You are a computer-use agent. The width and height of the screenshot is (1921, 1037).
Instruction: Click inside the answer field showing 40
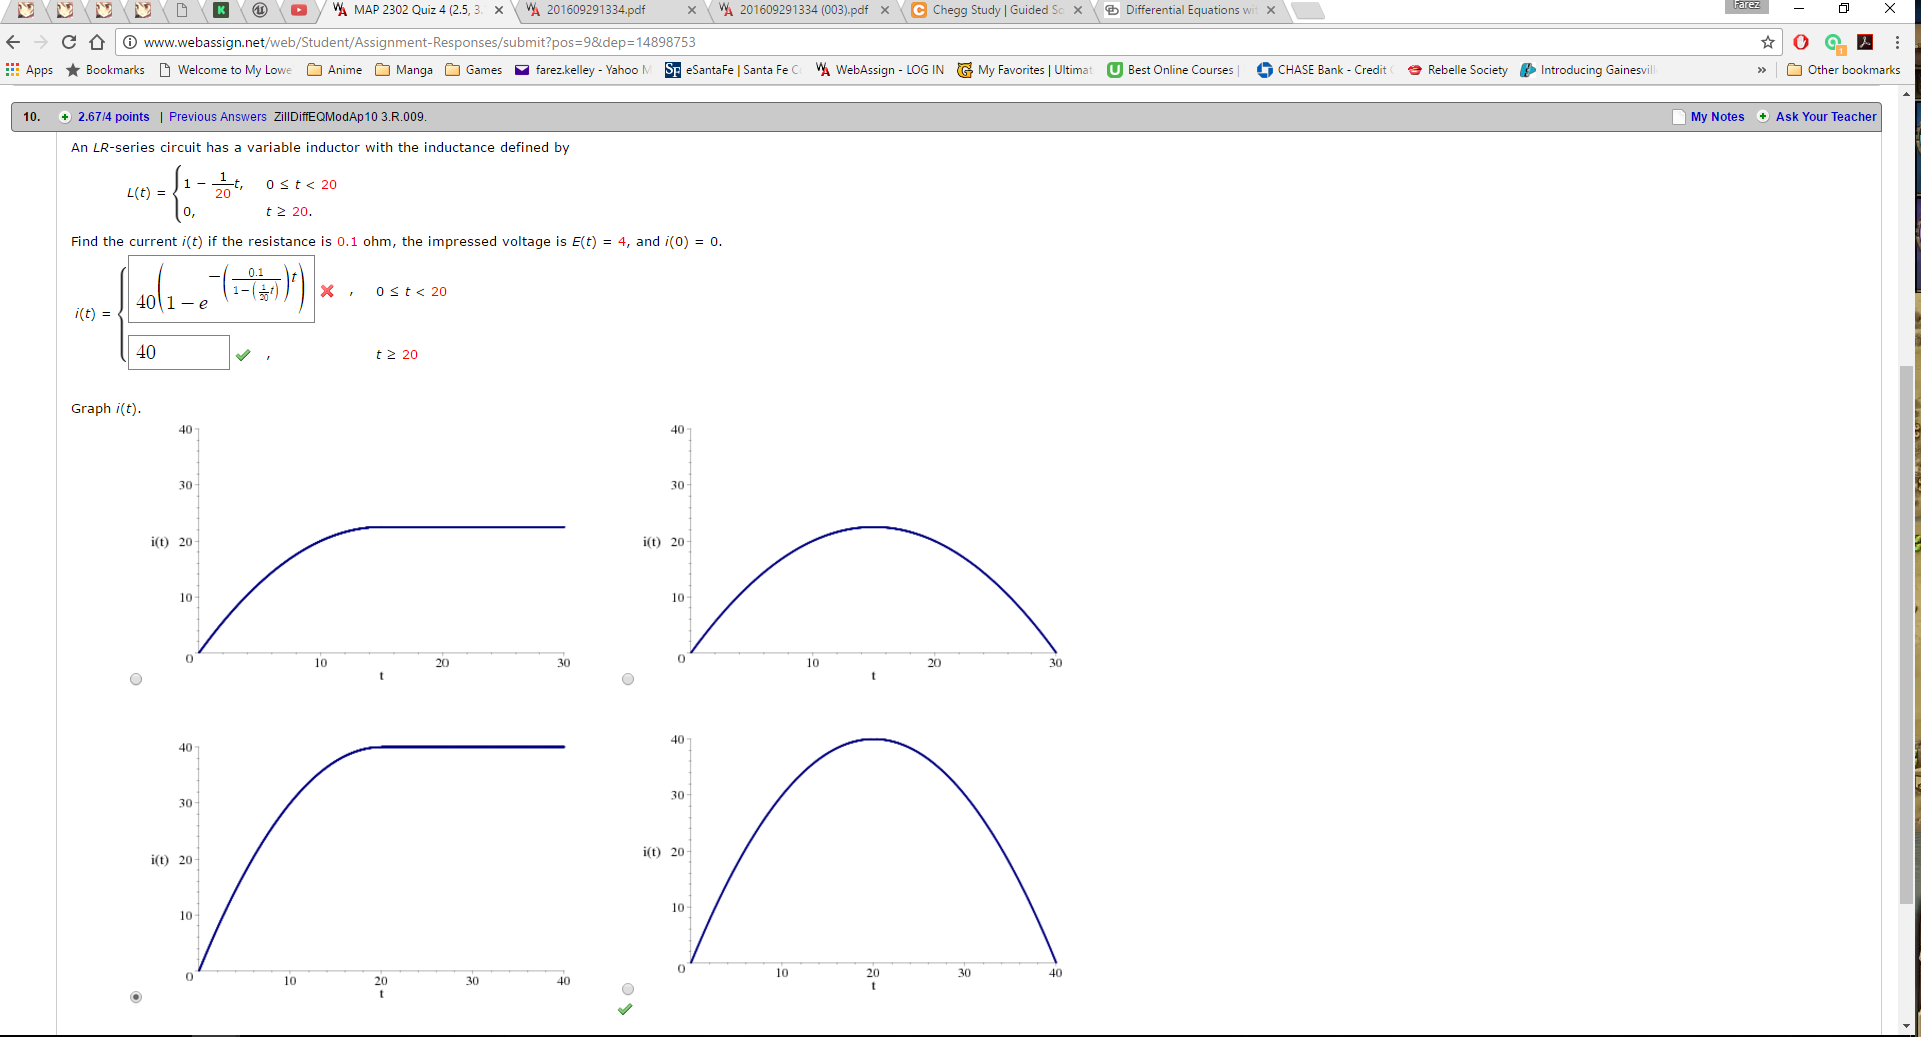178,352
